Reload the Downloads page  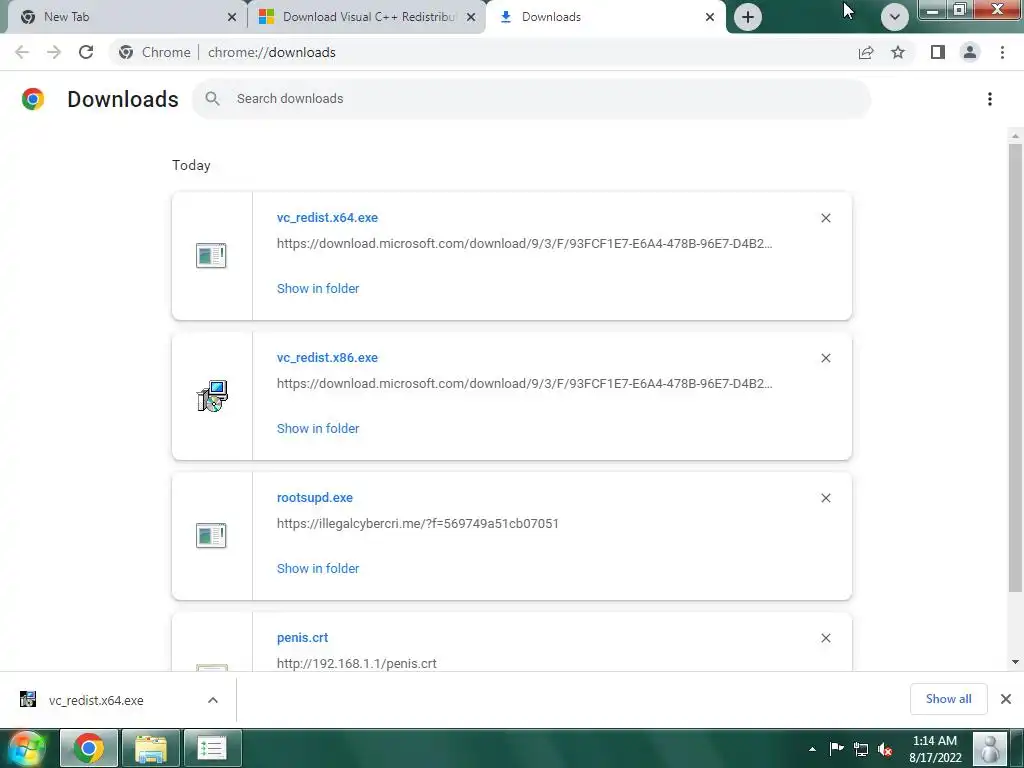tap(86, 52)
